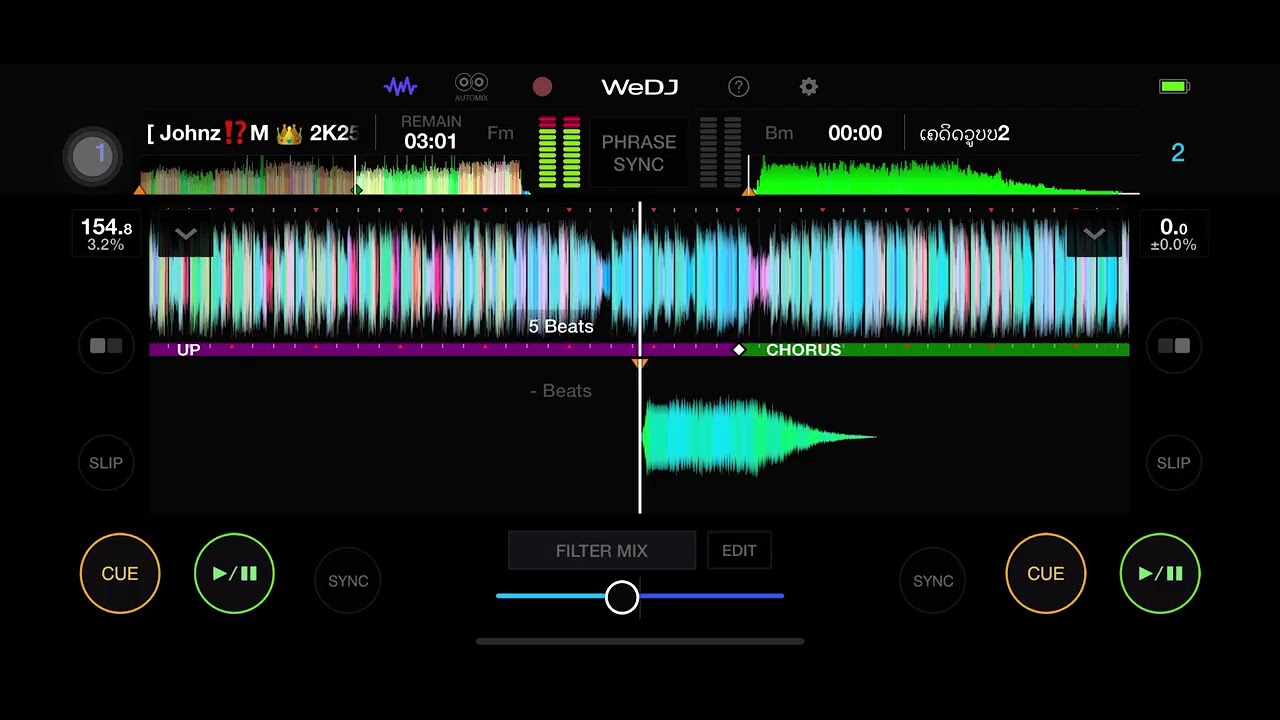Open settings gear
Screen dimensions: 1280x720
[x=809, y=87]
